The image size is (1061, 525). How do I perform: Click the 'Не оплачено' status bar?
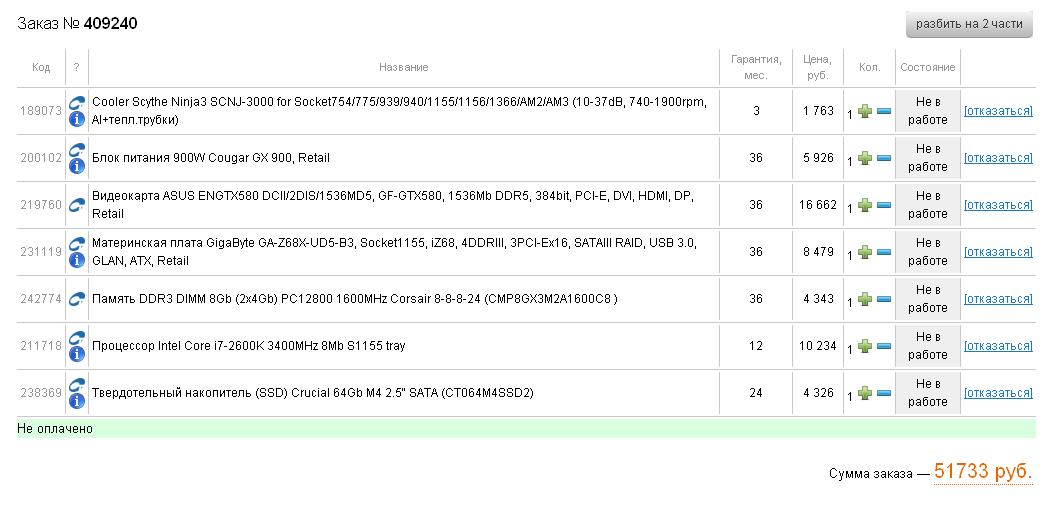click(526, 428)
